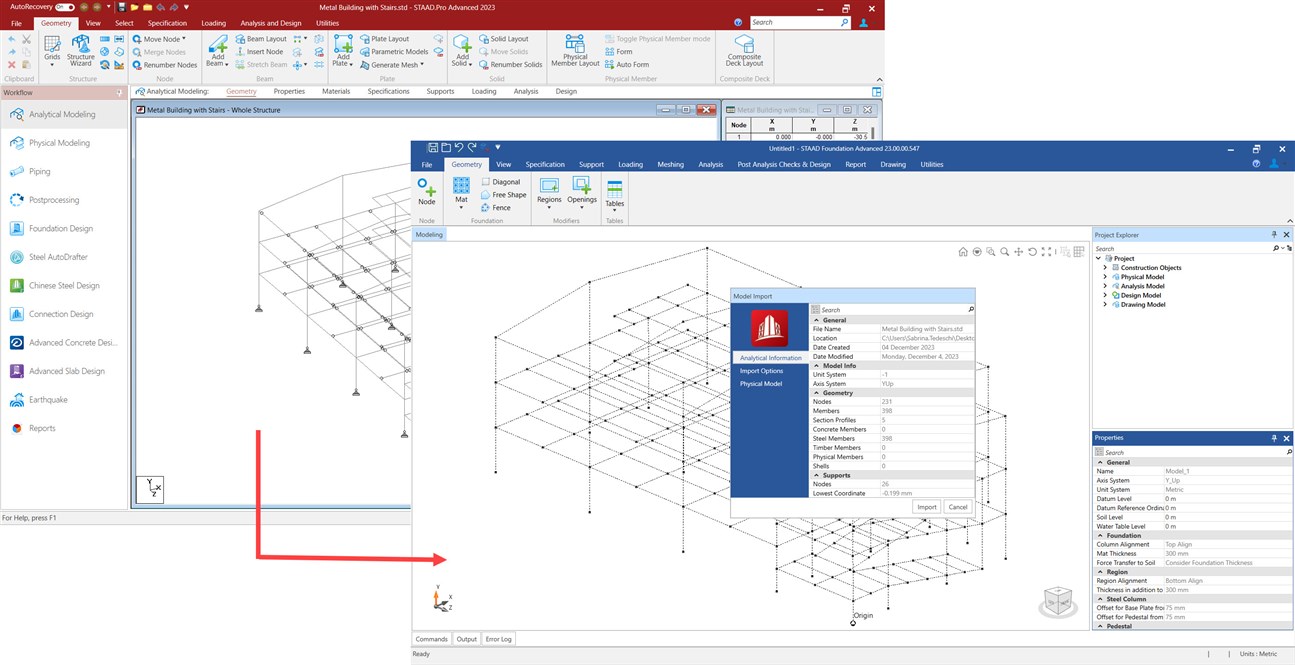Click the Properties panel search field

(x=1190, y=452)
